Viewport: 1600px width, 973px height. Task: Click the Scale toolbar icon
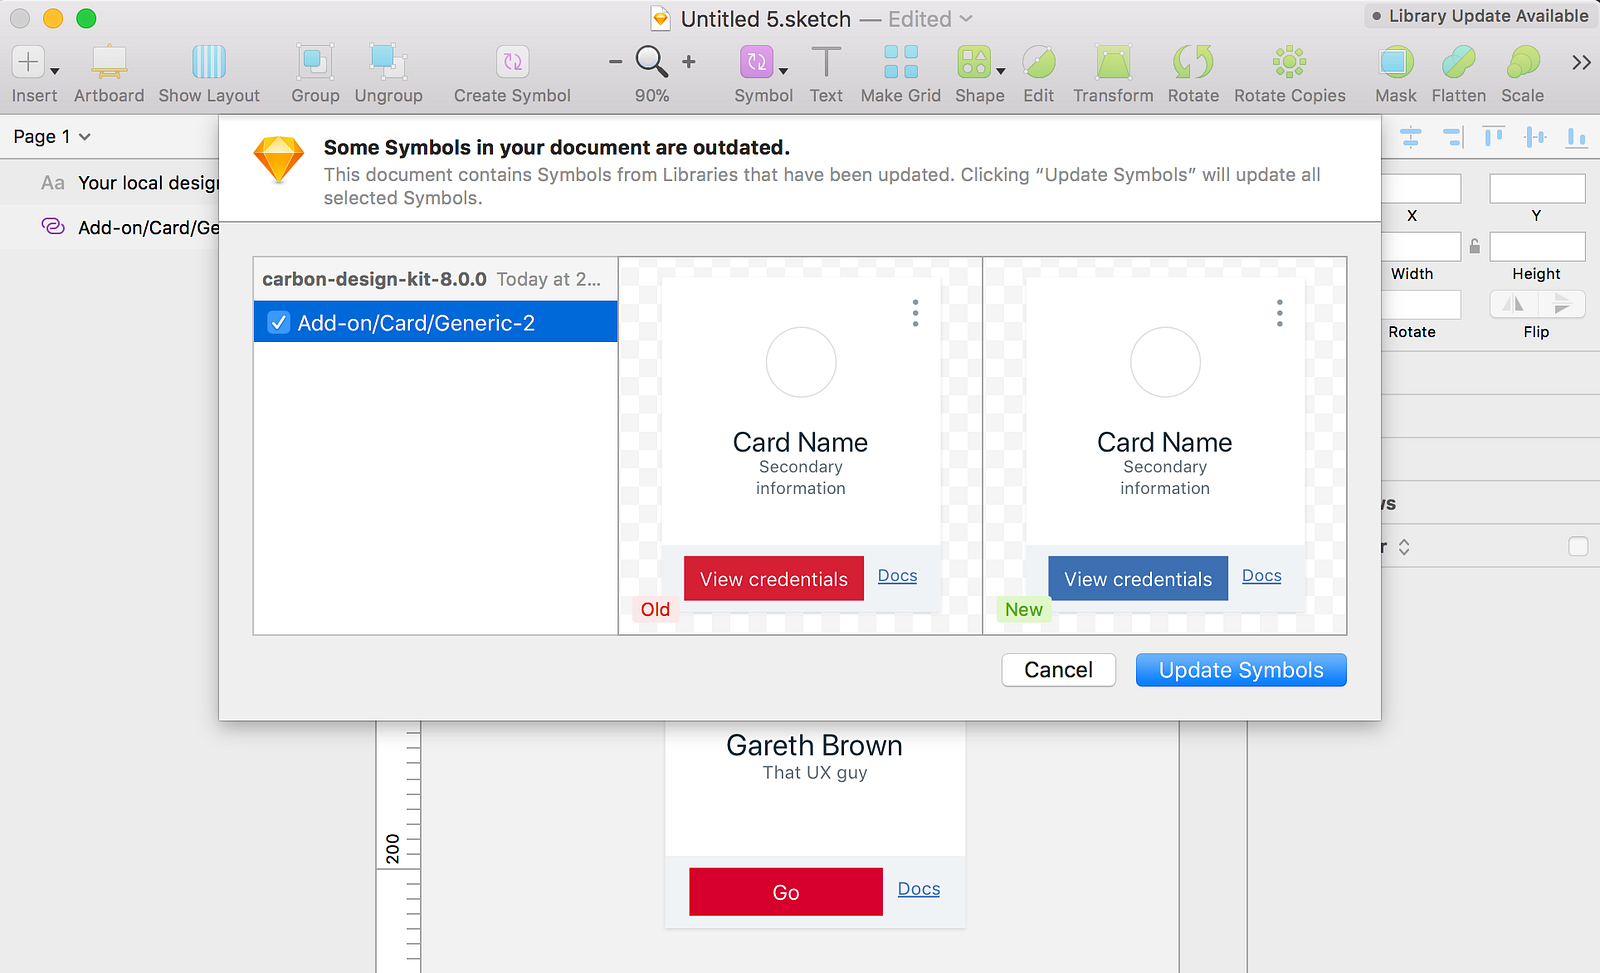1522,62
